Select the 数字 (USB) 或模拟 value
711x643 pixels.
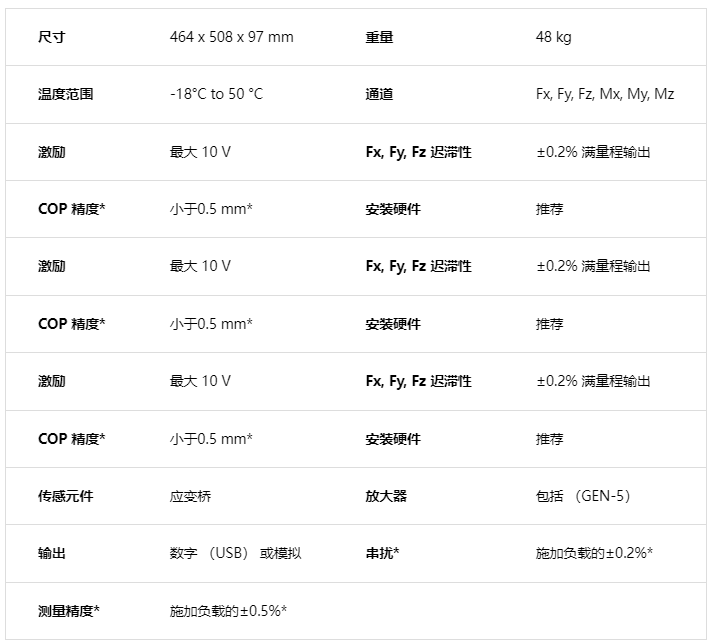tap(236, 553)
